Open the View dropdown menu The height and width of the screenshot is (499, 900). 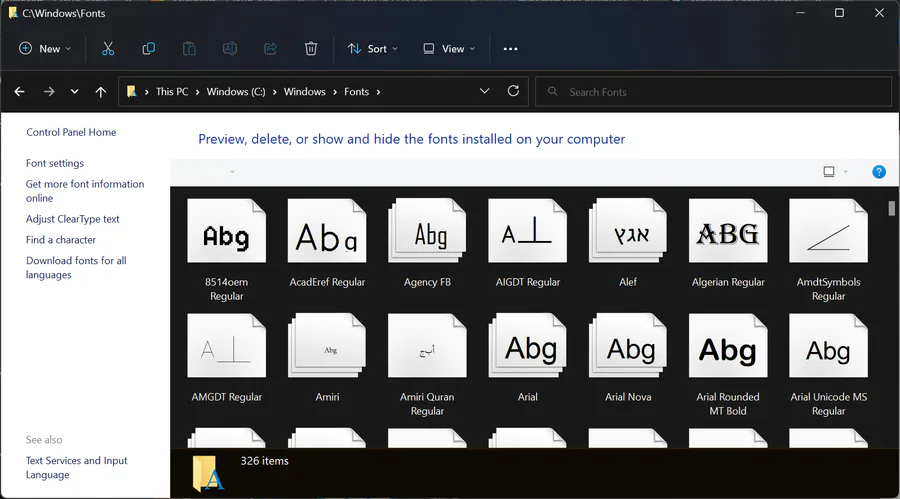pos(449,49)
